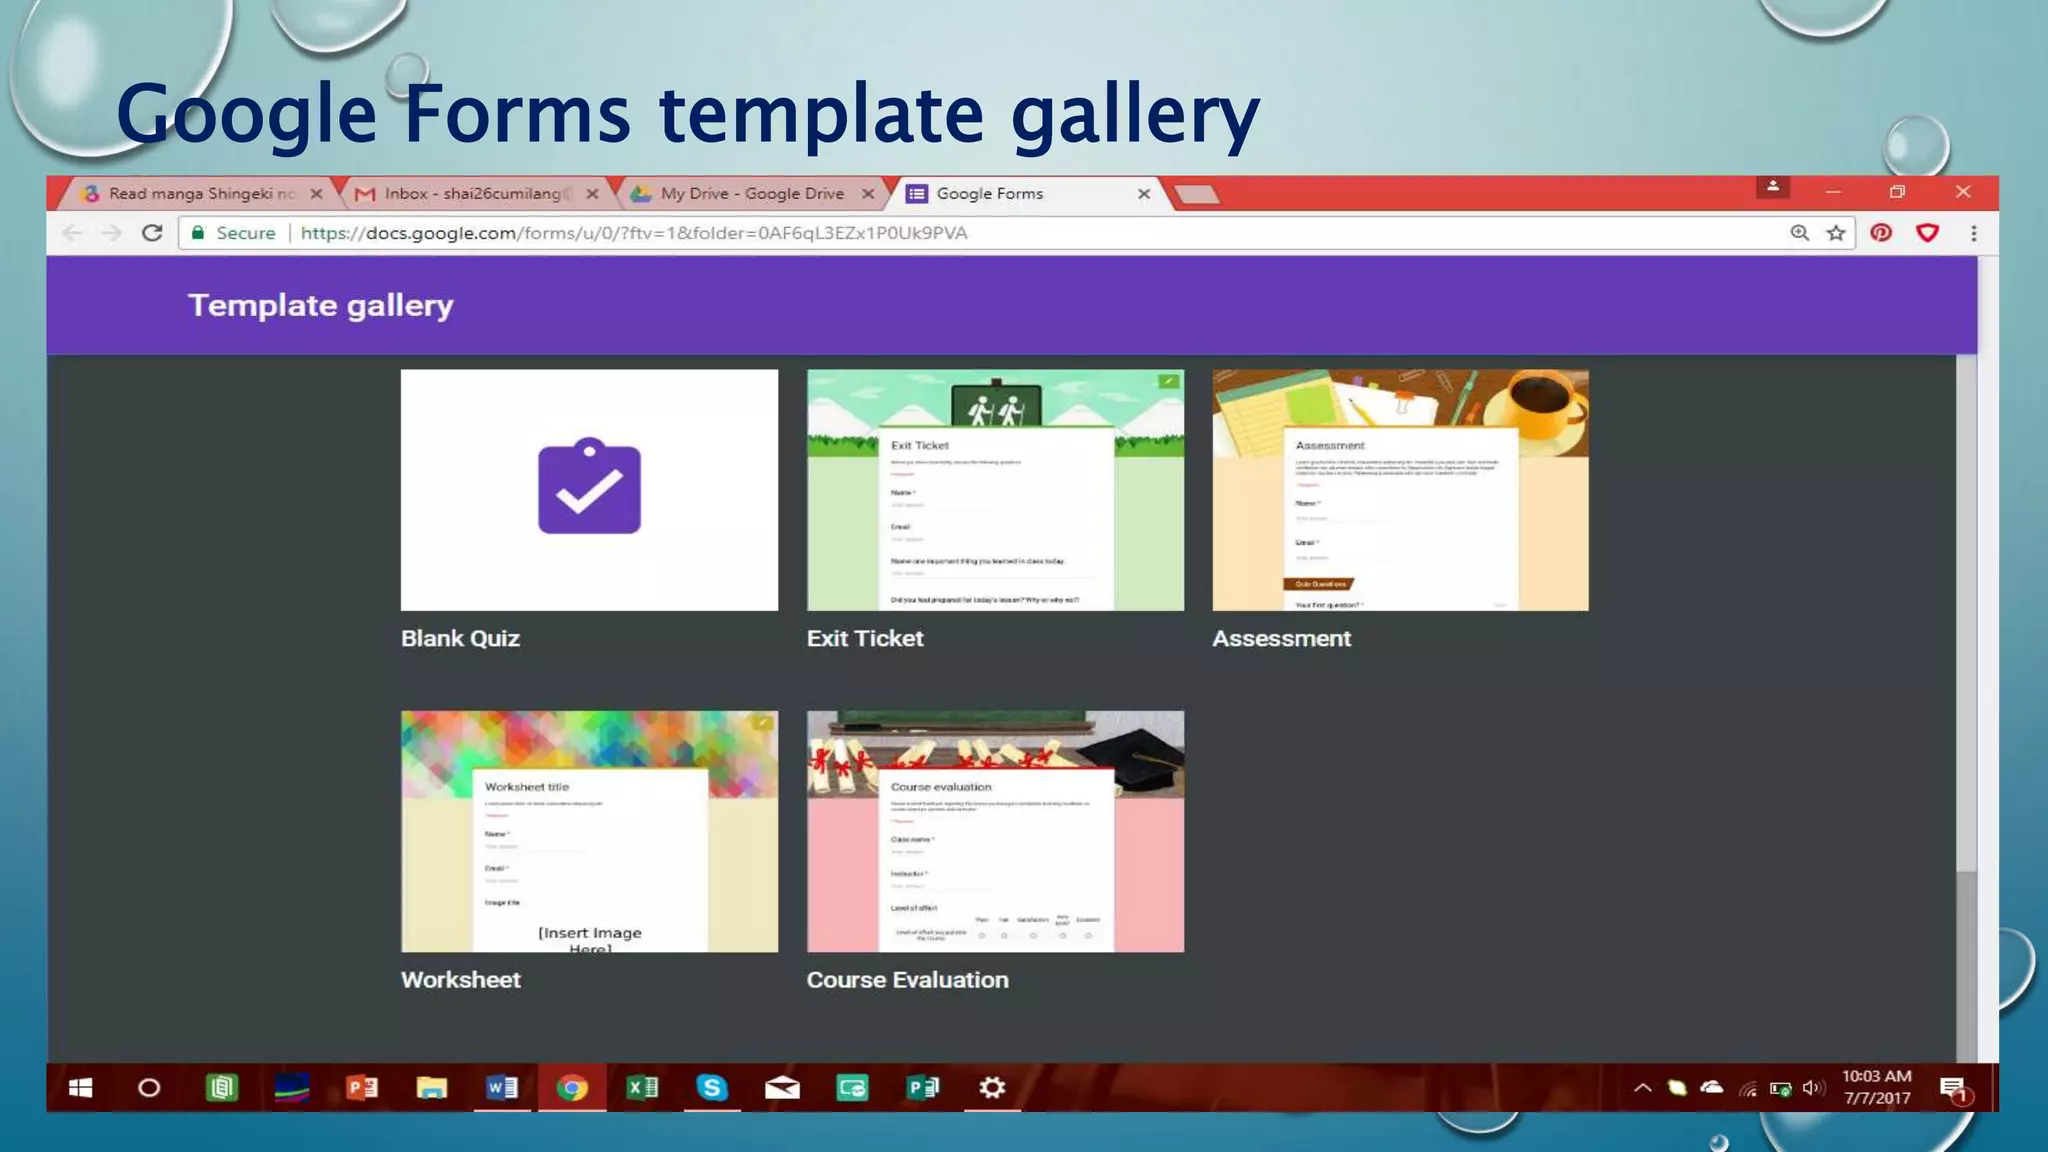The width and height of the screenshot is (2048, 1152).
Task: Click the Blank Quiz label
Action: point(460,639)
